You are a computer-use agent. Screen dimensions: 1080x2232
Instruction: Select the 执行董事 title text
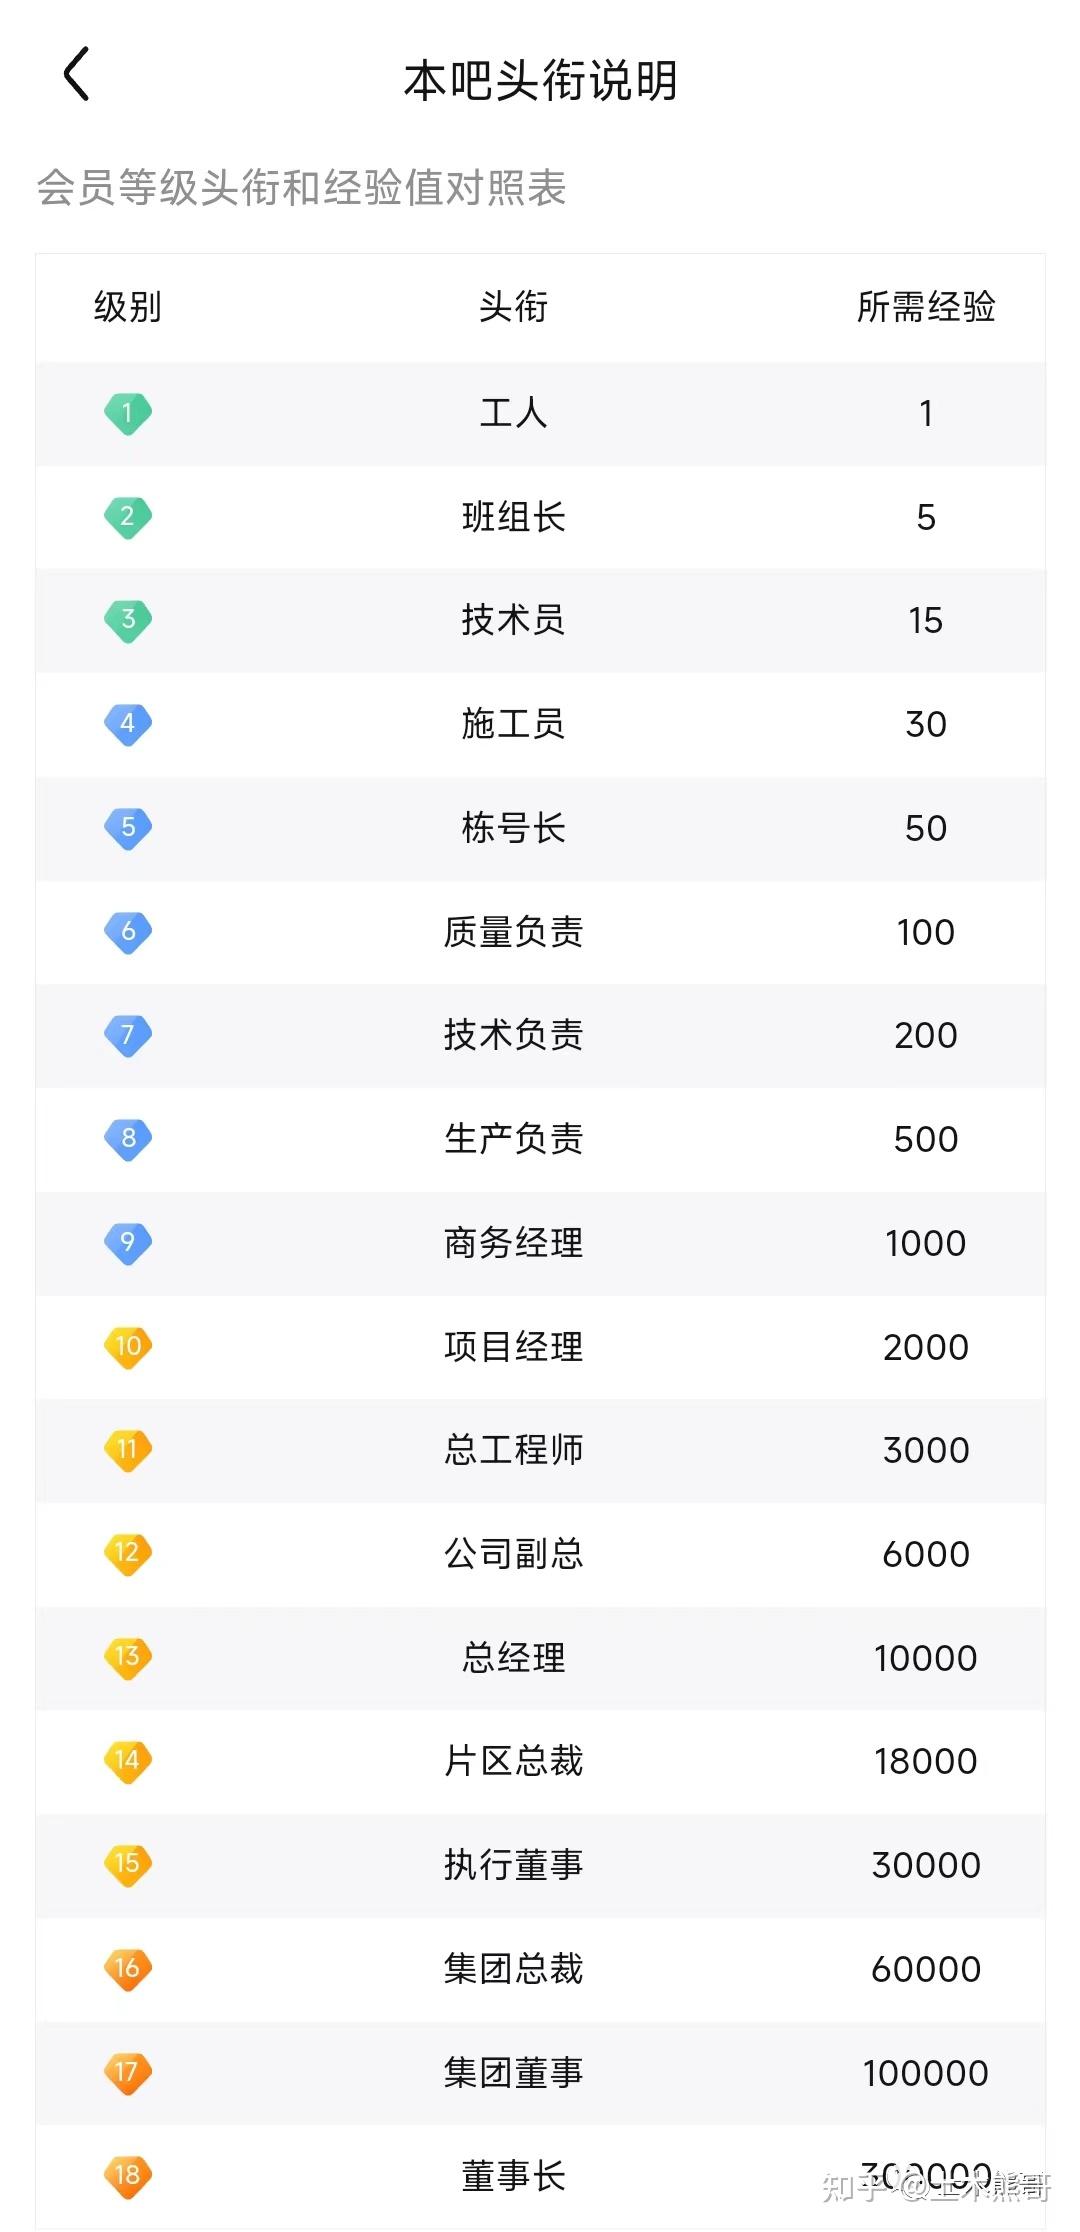pos(513,1865)
